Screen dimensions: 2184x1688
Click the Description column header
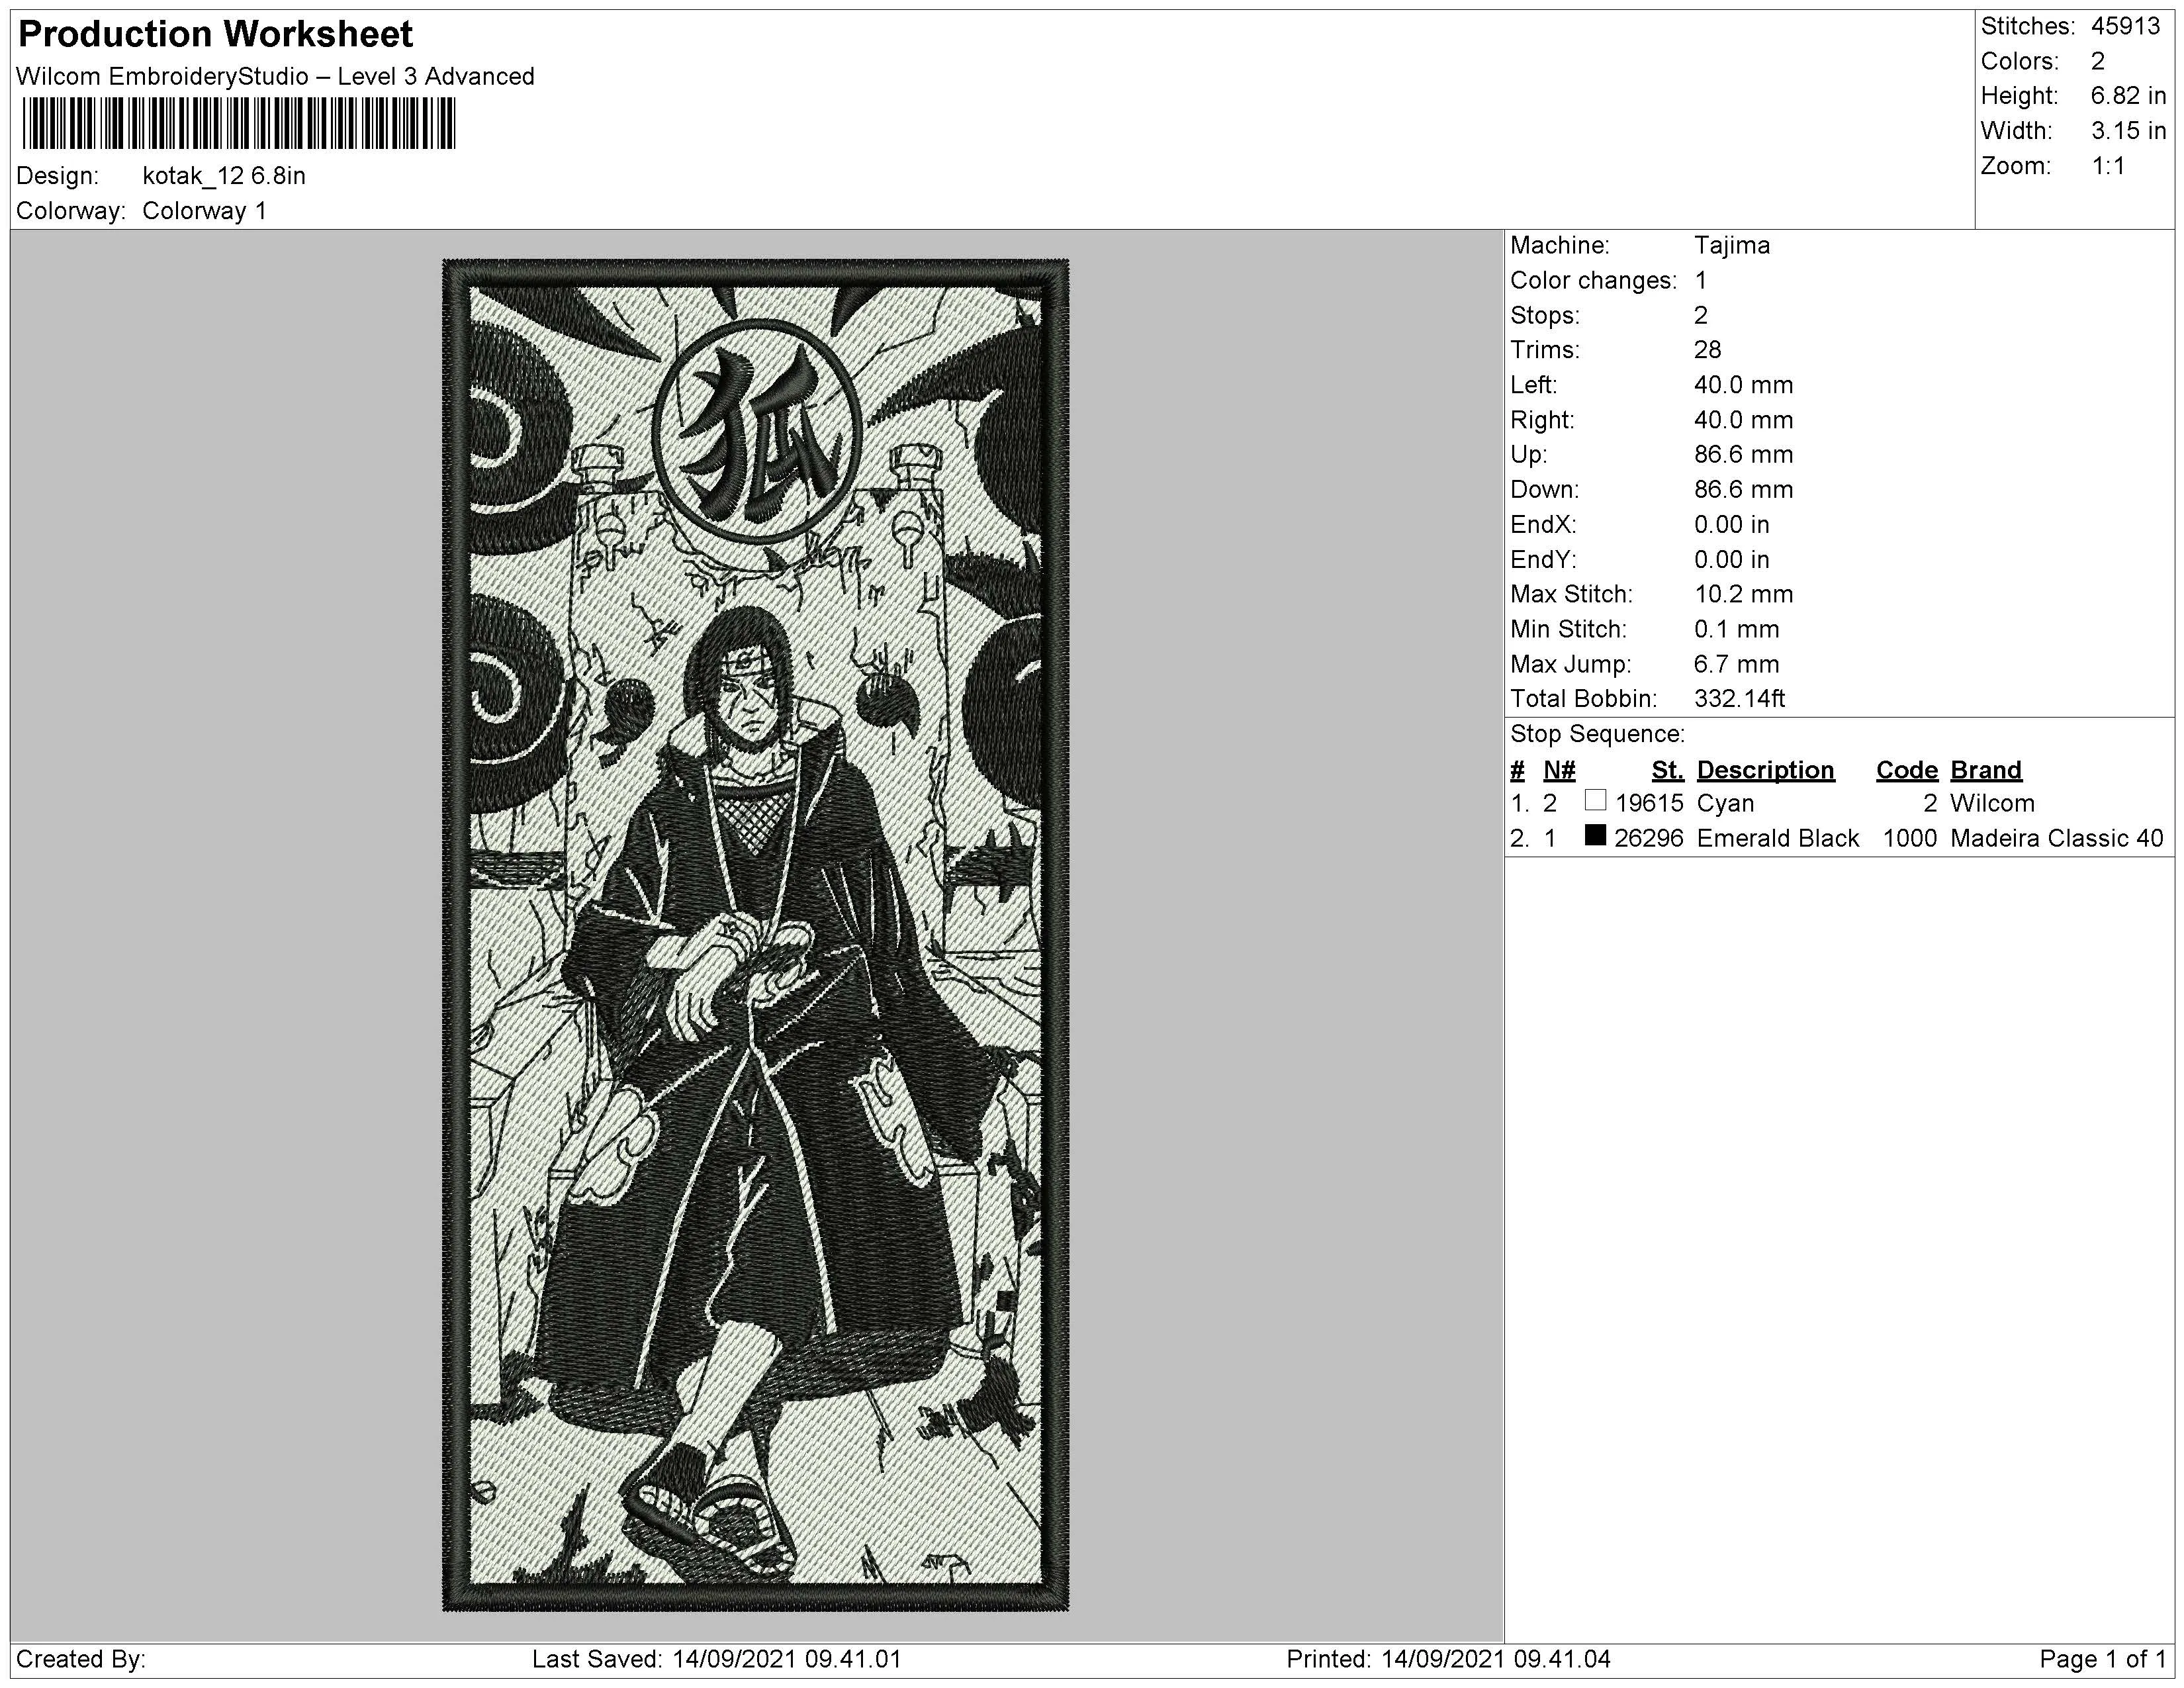1766,771
